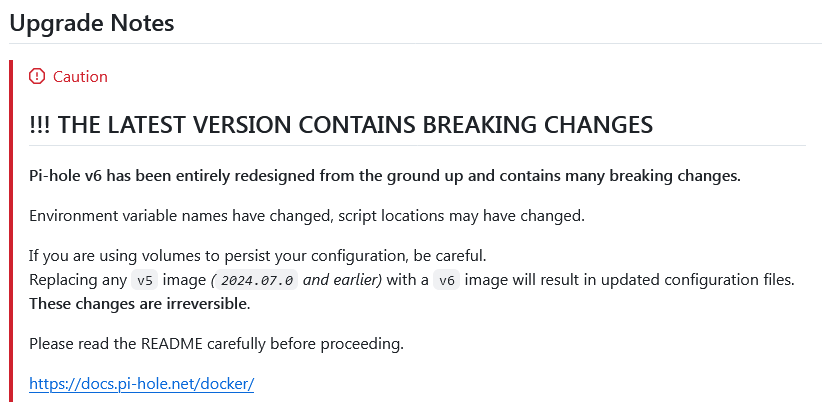Click the "v5" inline code tag
Viewport: 837px width, 414px height.
tap(145, 280)
